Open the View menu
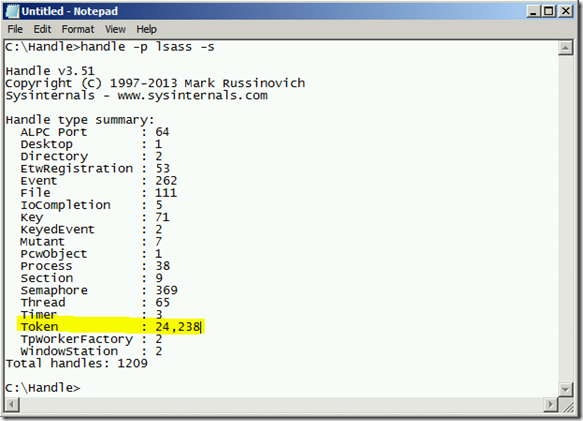The width and height of the screenshot is (583, 421). pos(115,29)
